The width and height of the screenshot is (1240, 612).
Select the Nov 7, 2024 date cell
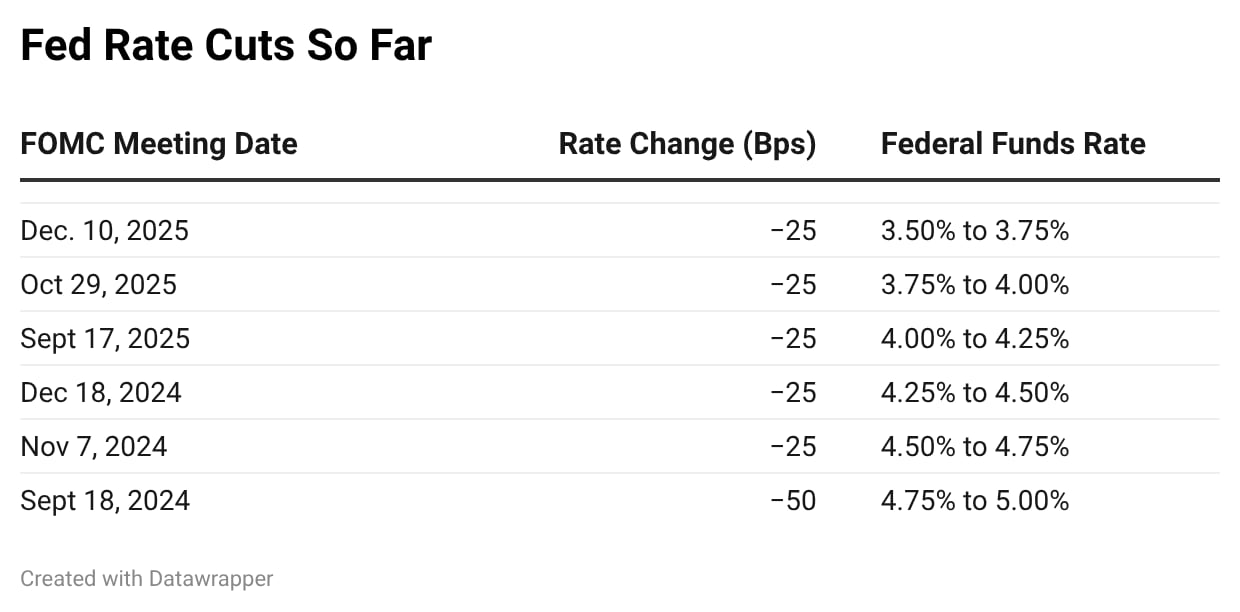(x=94, y=446)
